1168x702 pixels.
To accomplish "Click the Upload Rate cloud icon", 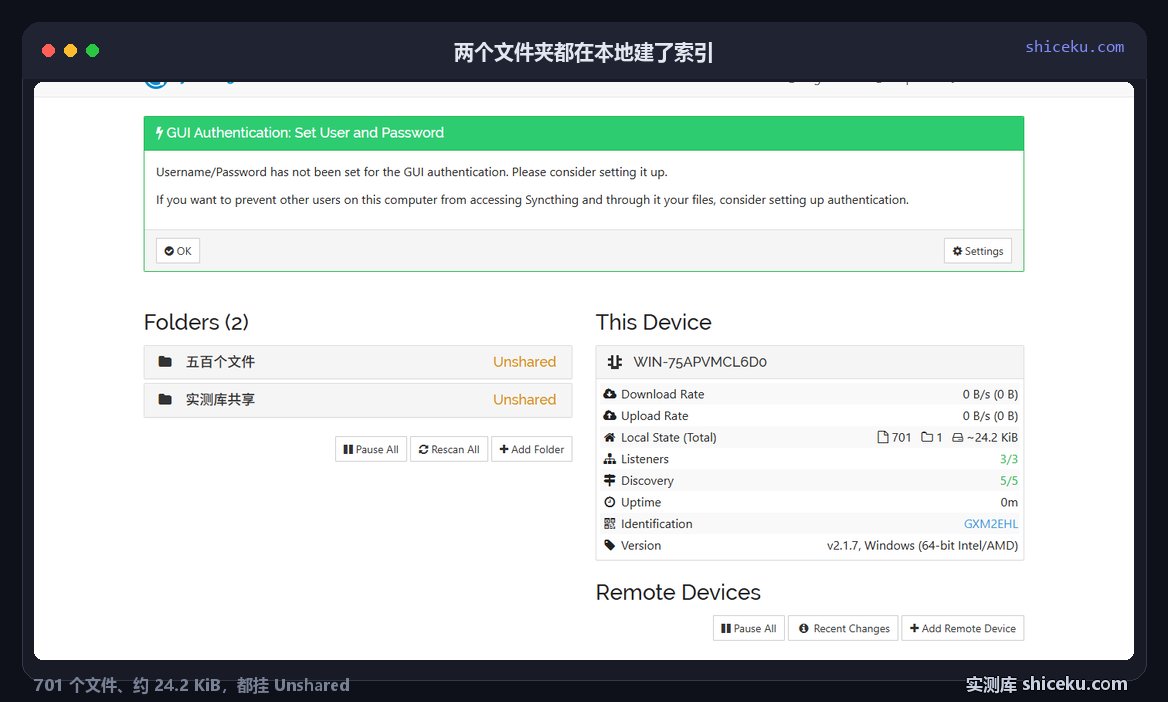I will pos(609,415).
